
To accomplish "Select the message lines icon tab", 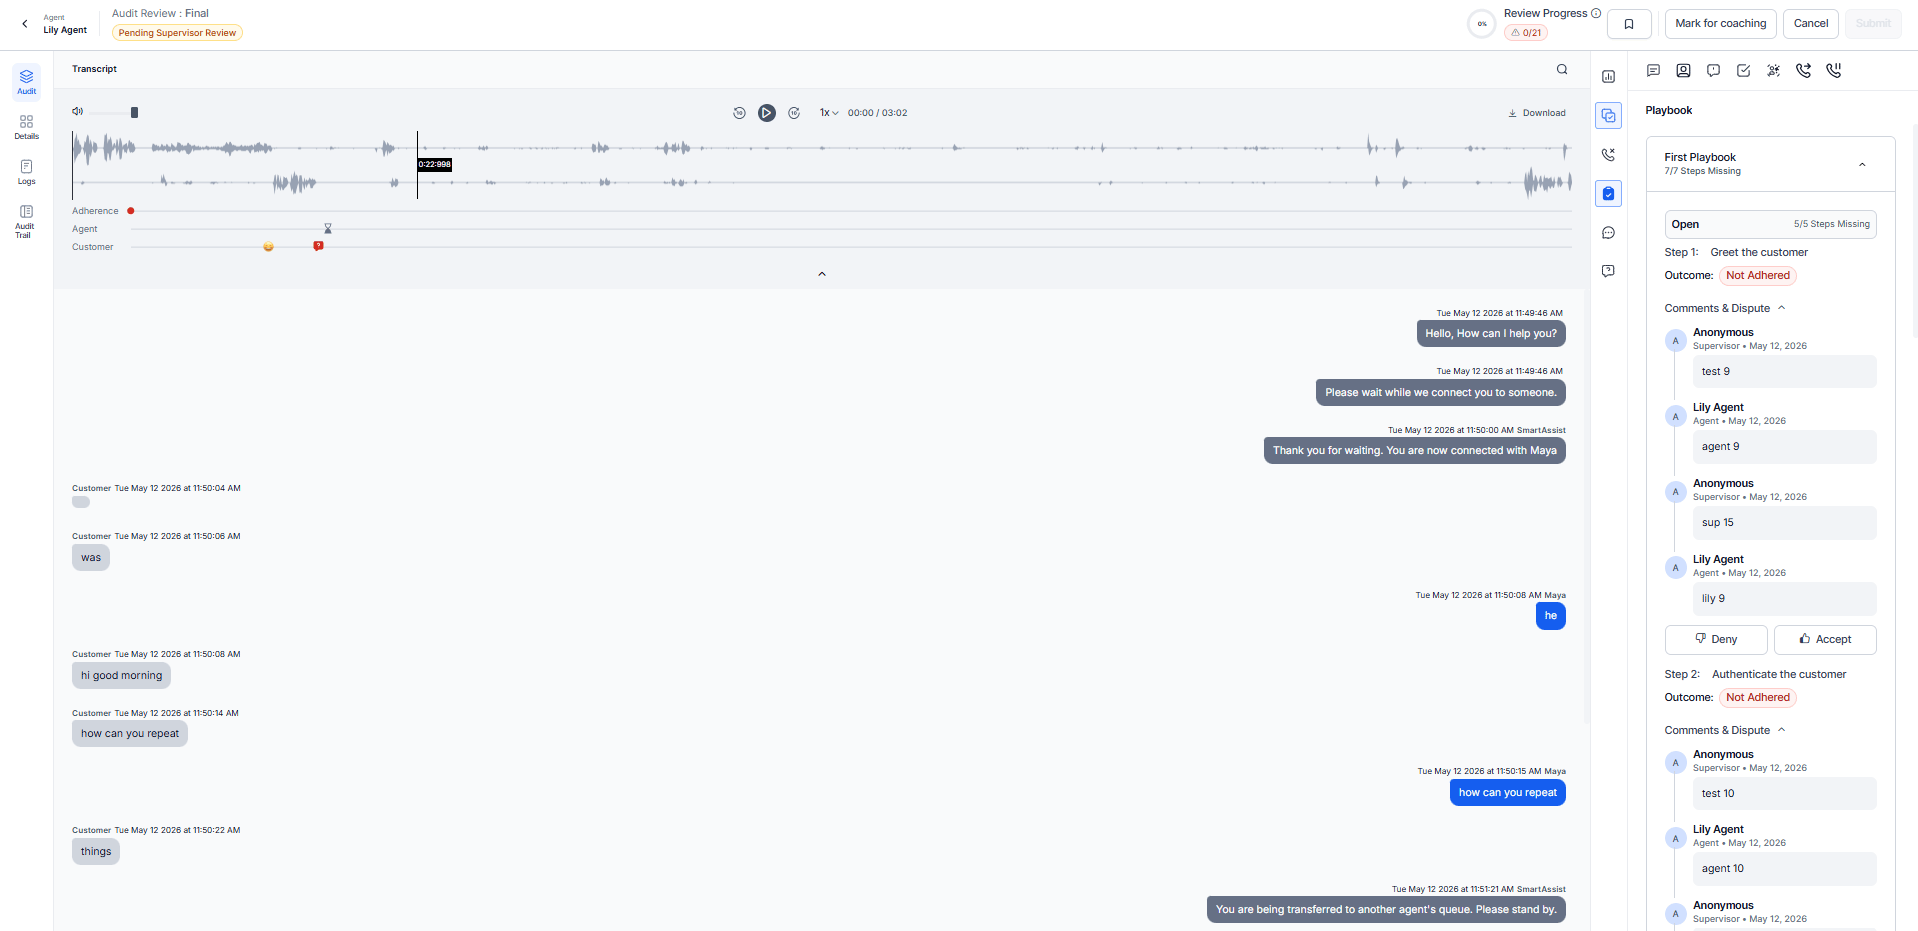I will [x=1653, y=71].
